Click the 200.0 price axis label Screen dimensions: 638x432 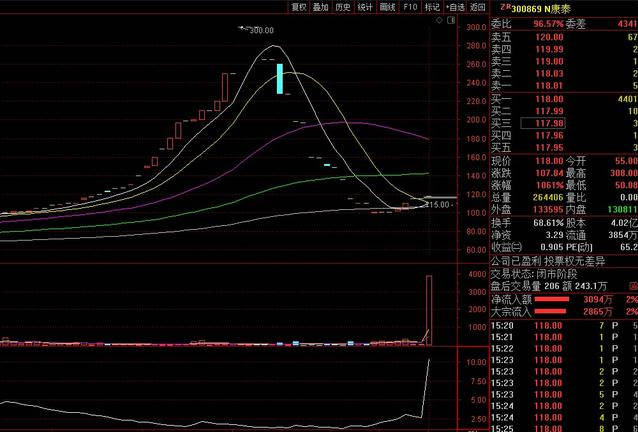click(476, 120)
